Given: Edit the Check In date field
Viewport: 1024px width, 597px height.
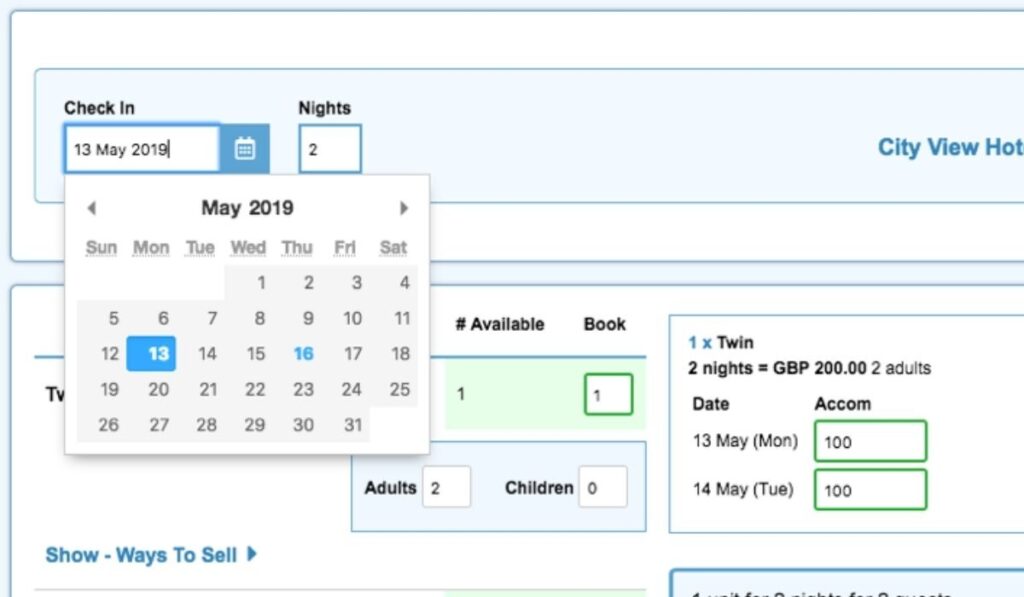Looking at the screenshot, I should click(x=140, y=147).
